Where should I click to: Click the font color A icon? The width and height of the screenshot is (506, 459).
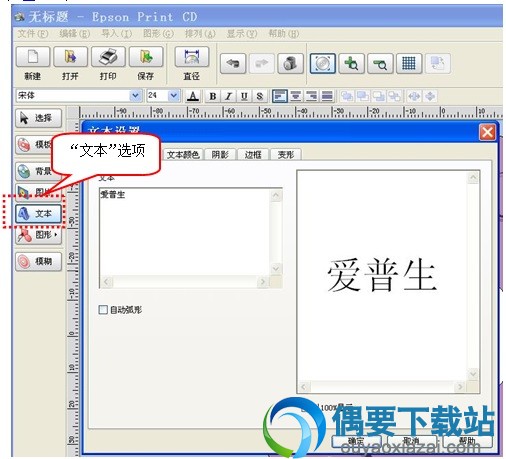[193, 96]
